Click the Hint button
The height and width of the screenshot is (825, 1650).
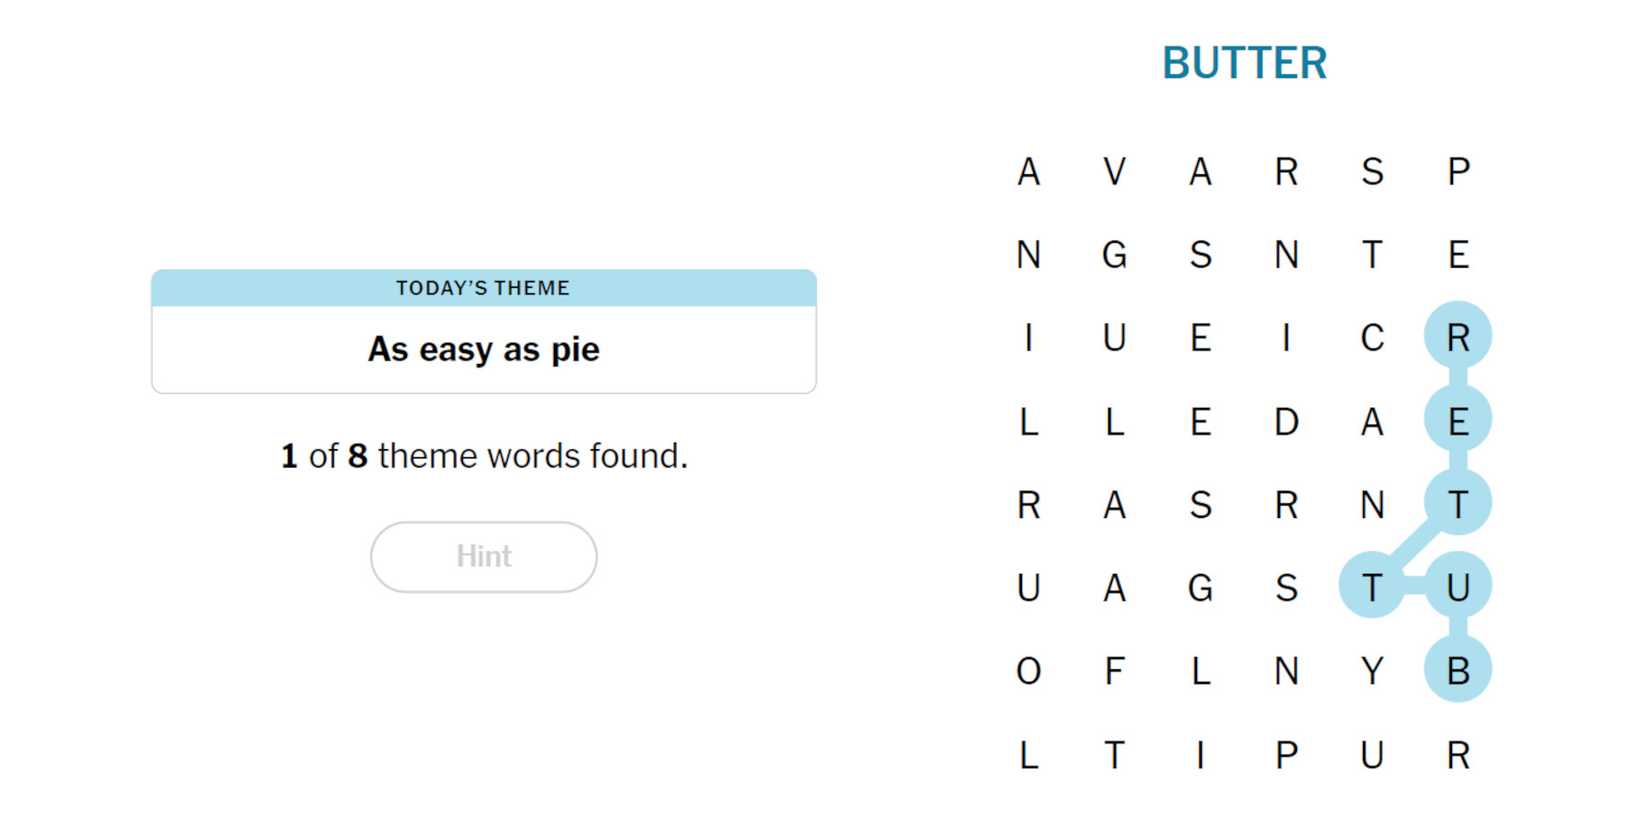click(x=483, y=556)
